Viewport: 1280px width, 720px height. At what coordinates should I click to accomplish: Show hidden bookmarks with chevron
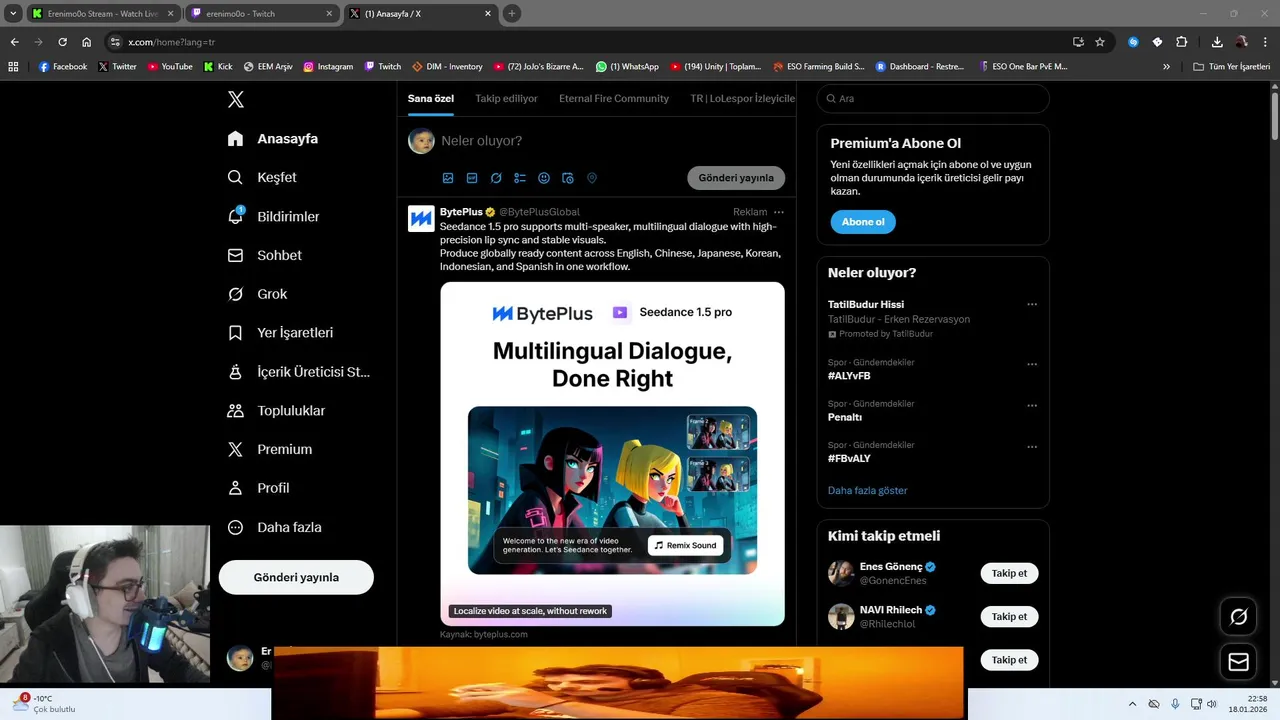pyautogui.click(x=1166, y=67)
